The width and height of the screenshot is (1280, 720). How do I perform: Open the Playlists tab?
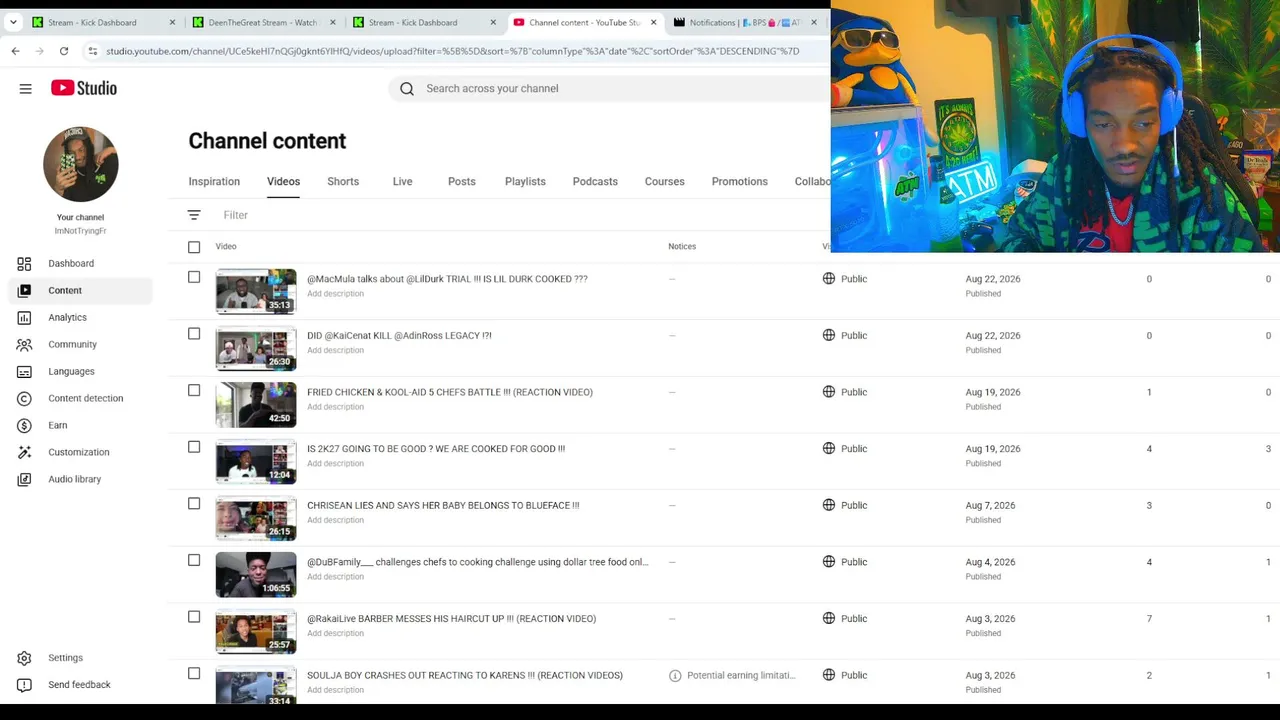click(x=525, y=182)
